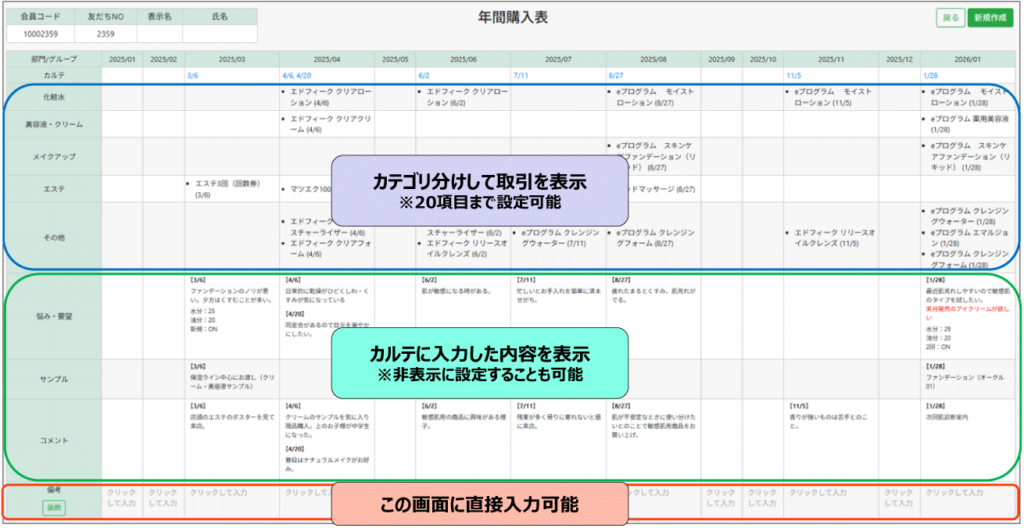Click the 備考 input field for 2025/03
1024x528 pixels.
pyautogui.click(x=230, y=494)
